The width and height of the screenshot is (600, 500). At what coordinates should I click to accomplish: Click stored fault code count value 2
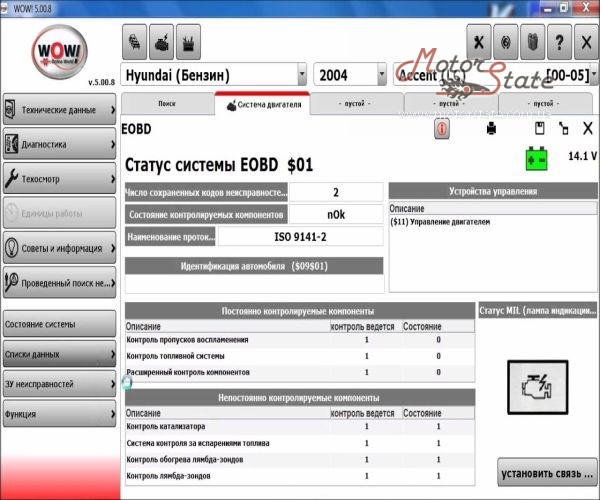[336, 192]
